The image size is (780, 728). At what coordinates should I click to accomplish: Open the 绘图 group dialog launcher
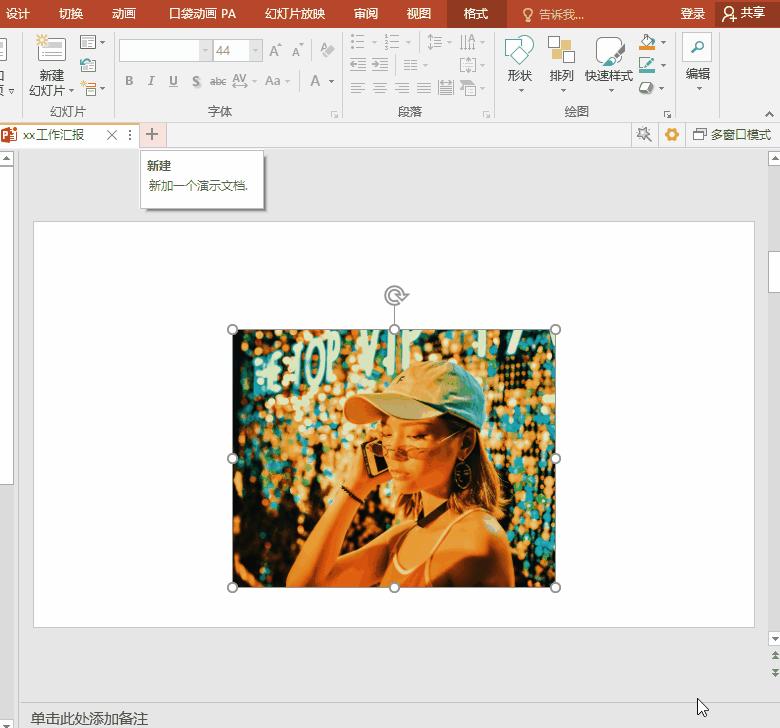point(667,114)
